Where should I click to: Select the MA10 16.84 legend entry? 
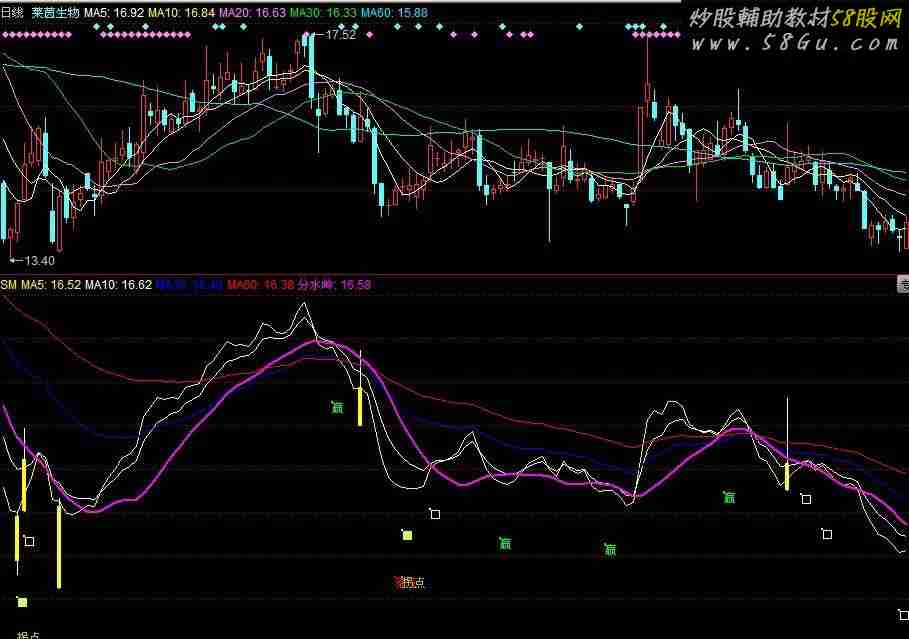coord(180,13)
